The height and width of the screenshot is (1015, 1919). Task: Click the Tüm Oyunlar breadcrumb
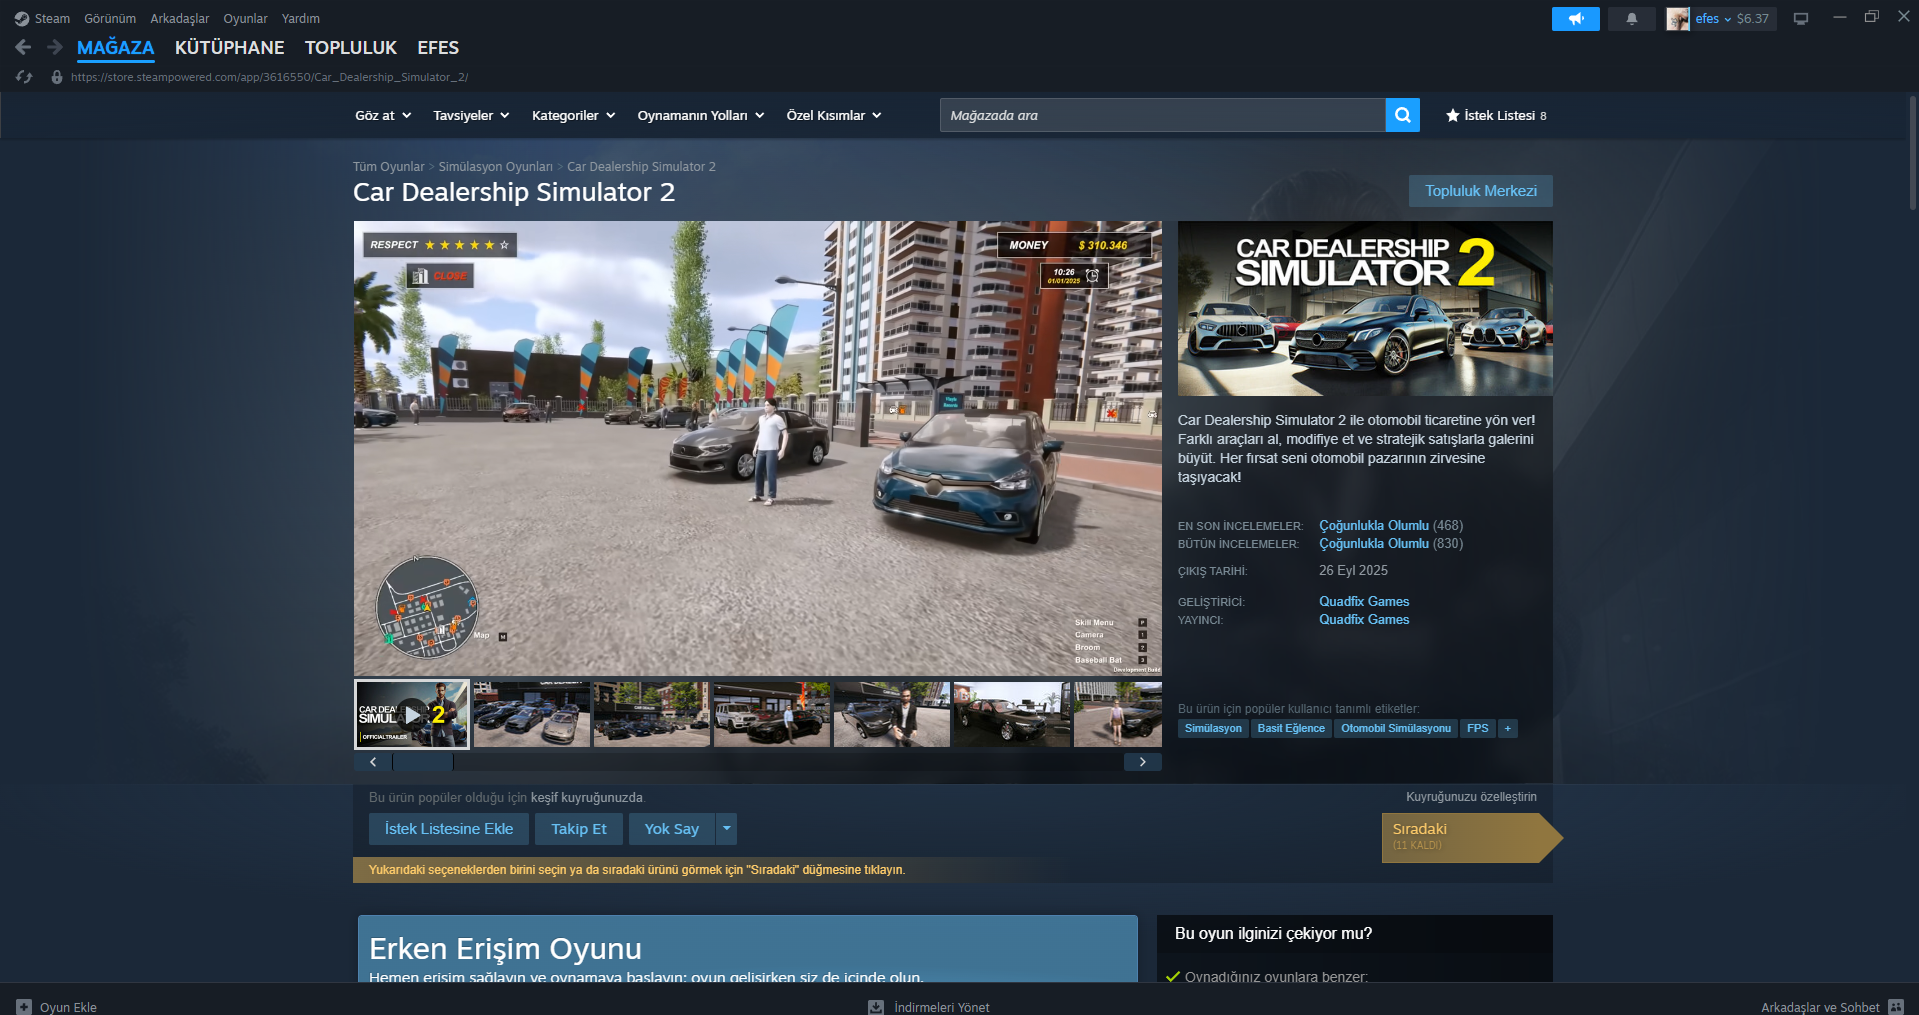pos(389,167)
